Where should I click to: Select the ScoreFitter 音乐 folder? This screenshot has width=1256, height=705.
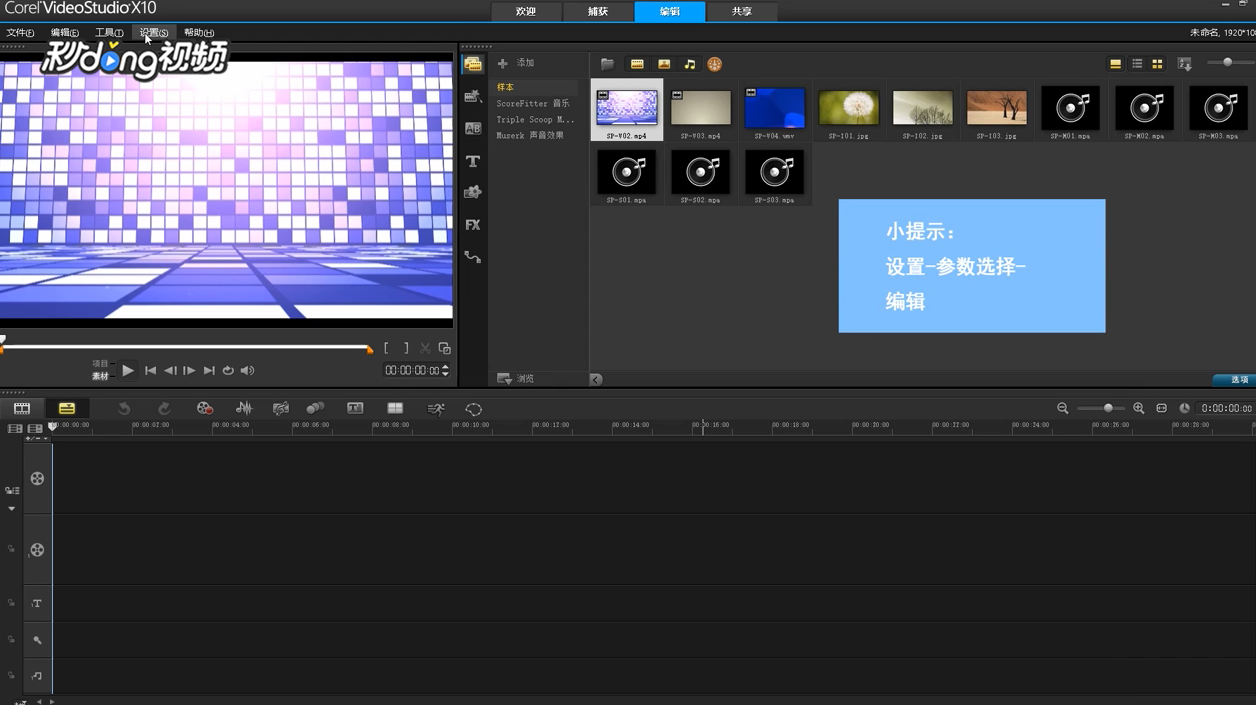(x=535, y=104)
